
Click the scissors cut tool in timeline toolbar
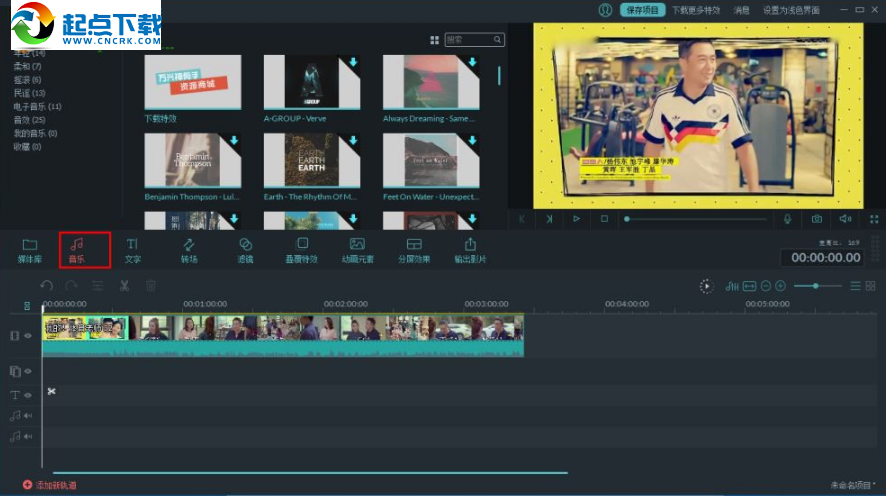click(124, 286)
